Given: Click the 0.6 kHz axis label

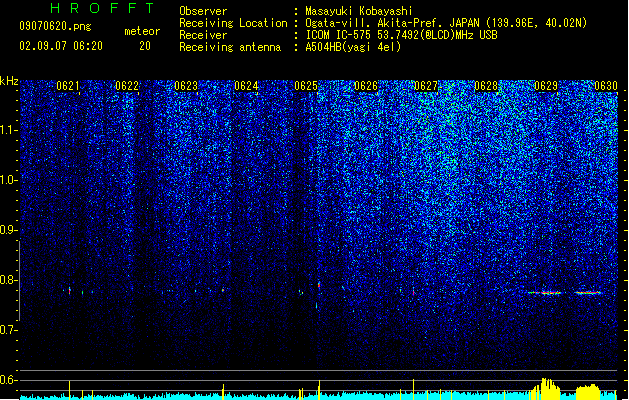Looking at the screenshot, I should pos(8,380).
